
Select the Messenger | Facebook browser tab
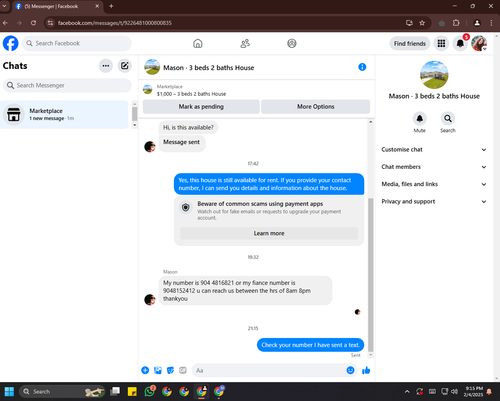point(57,6)
